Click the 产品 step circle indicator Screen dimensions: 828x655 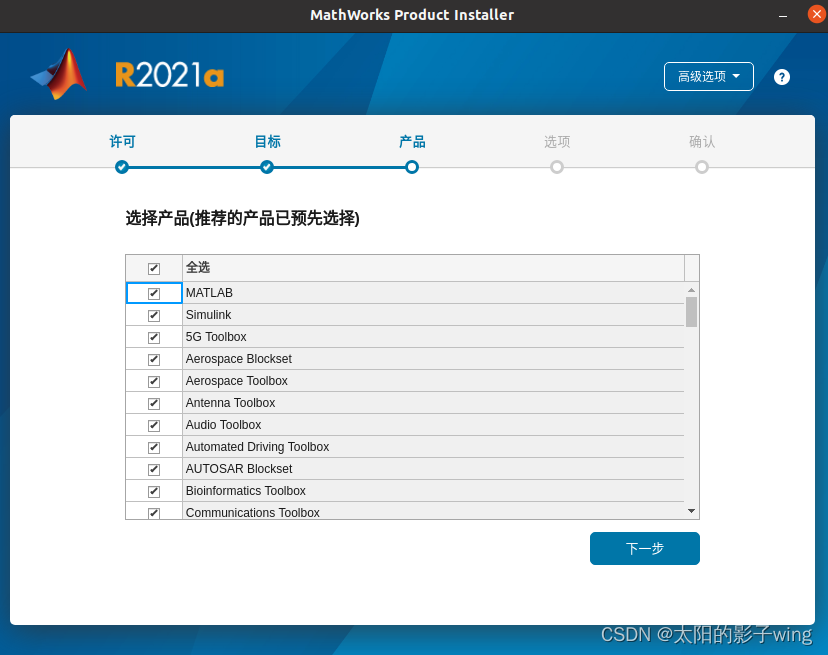[412, 167]
